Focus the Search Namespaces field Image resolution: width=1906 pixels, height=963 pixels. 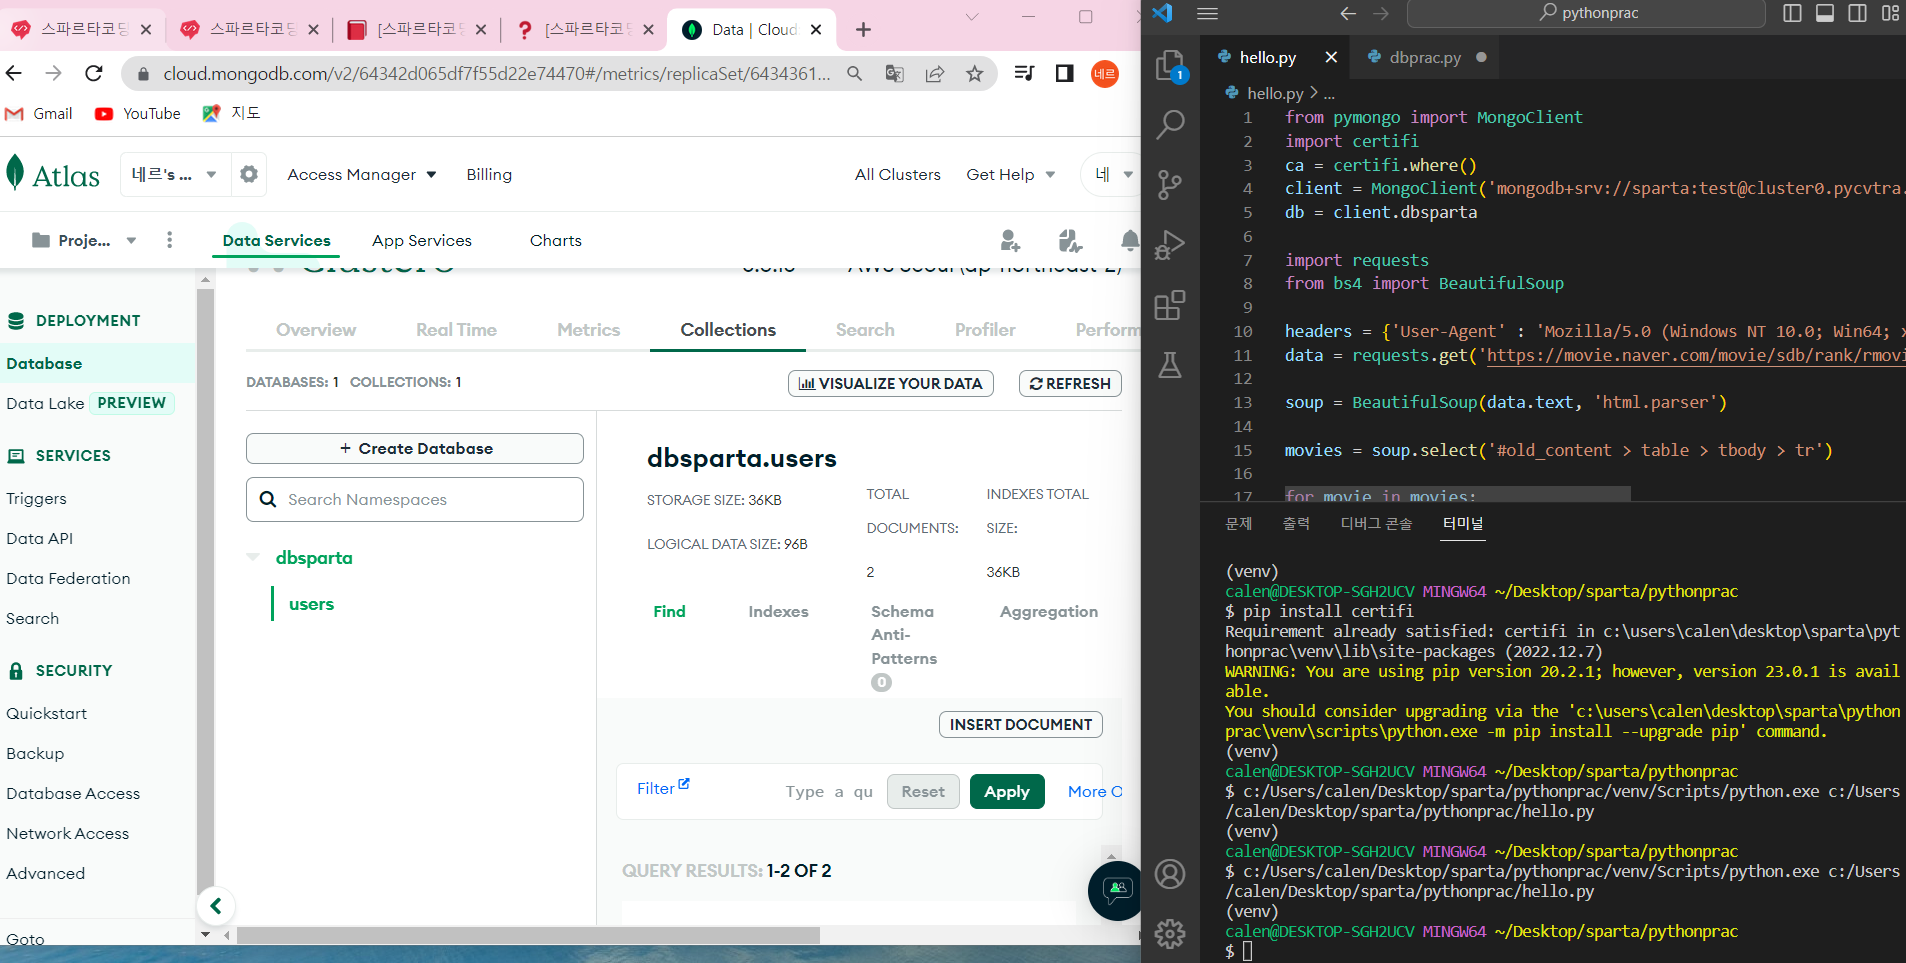coord(415,499)
